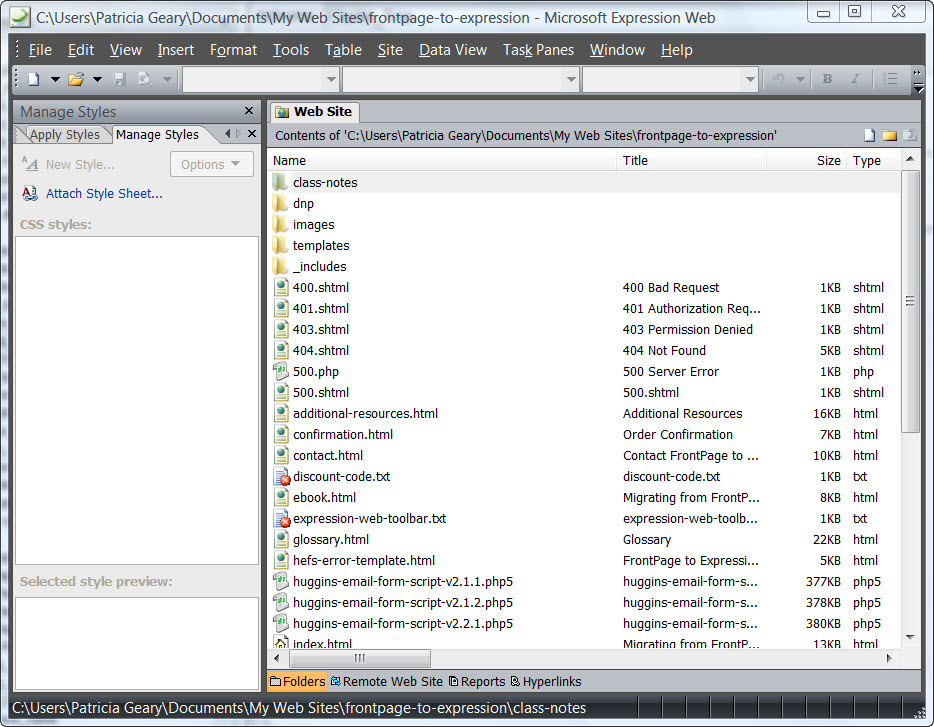The image size is (934, 727).
Task: Open the Hyperlinks view
Action: tap(545, 682)
